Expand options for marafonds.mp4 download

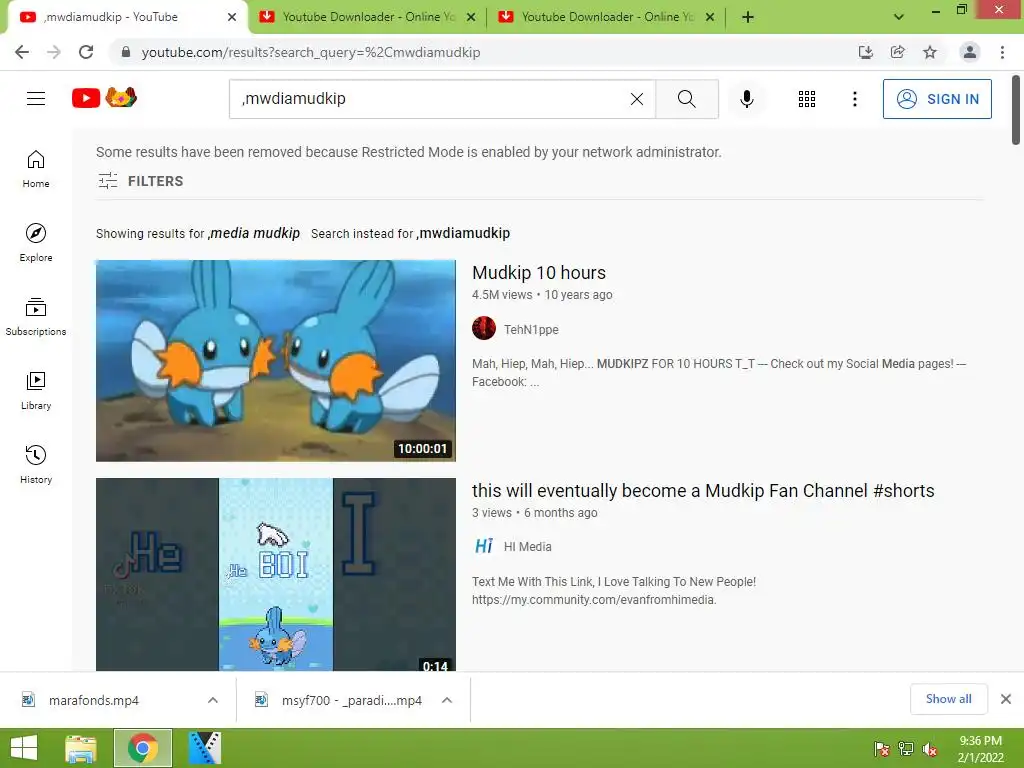(213, 700)
